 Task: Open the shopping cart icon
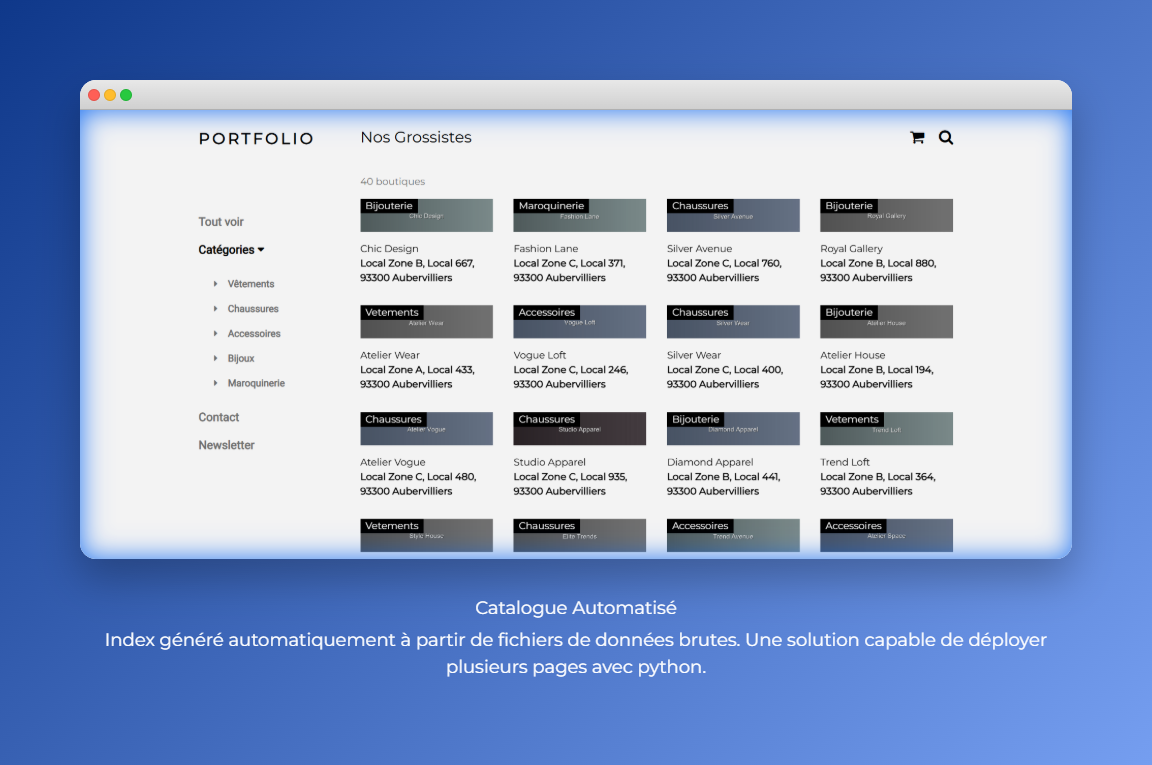pos(917,137)
